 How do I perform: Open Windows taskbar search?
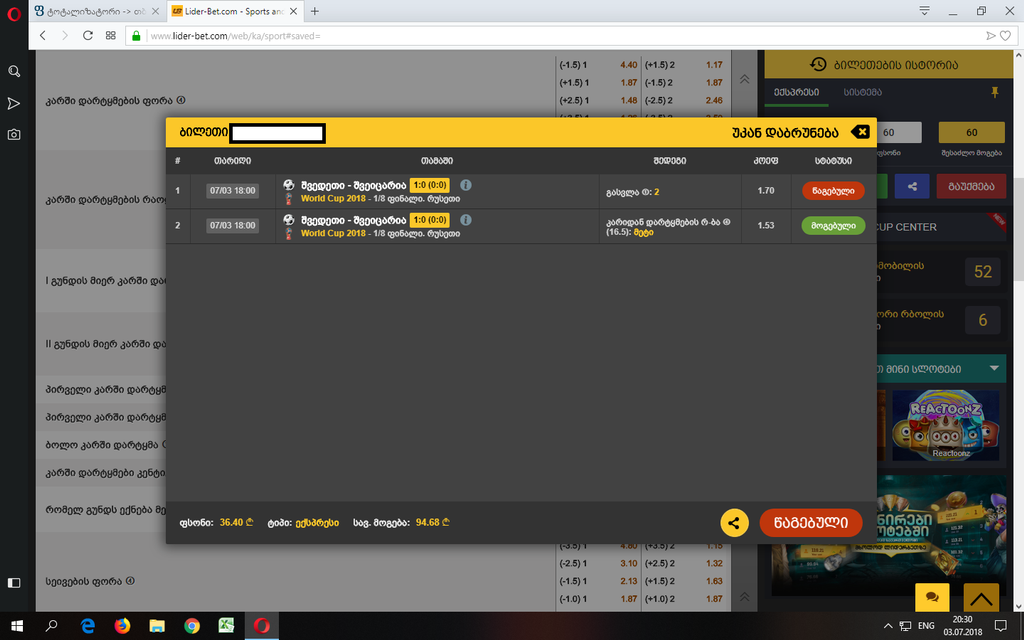click(51, 626)
